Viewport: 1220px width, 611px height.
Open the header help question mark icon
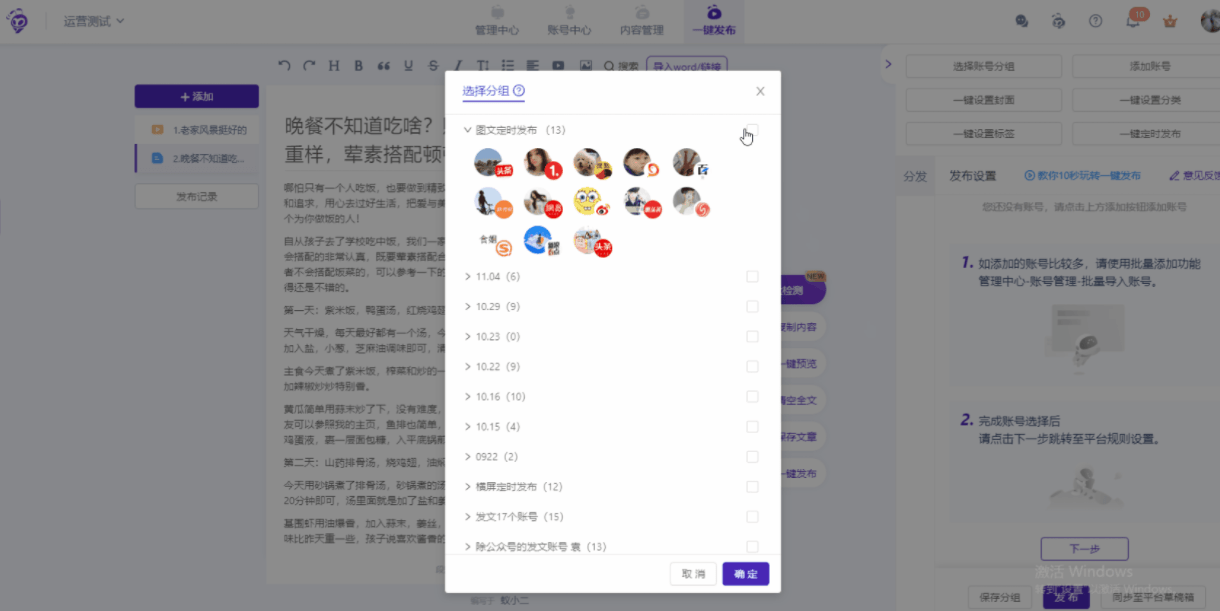1096,20
